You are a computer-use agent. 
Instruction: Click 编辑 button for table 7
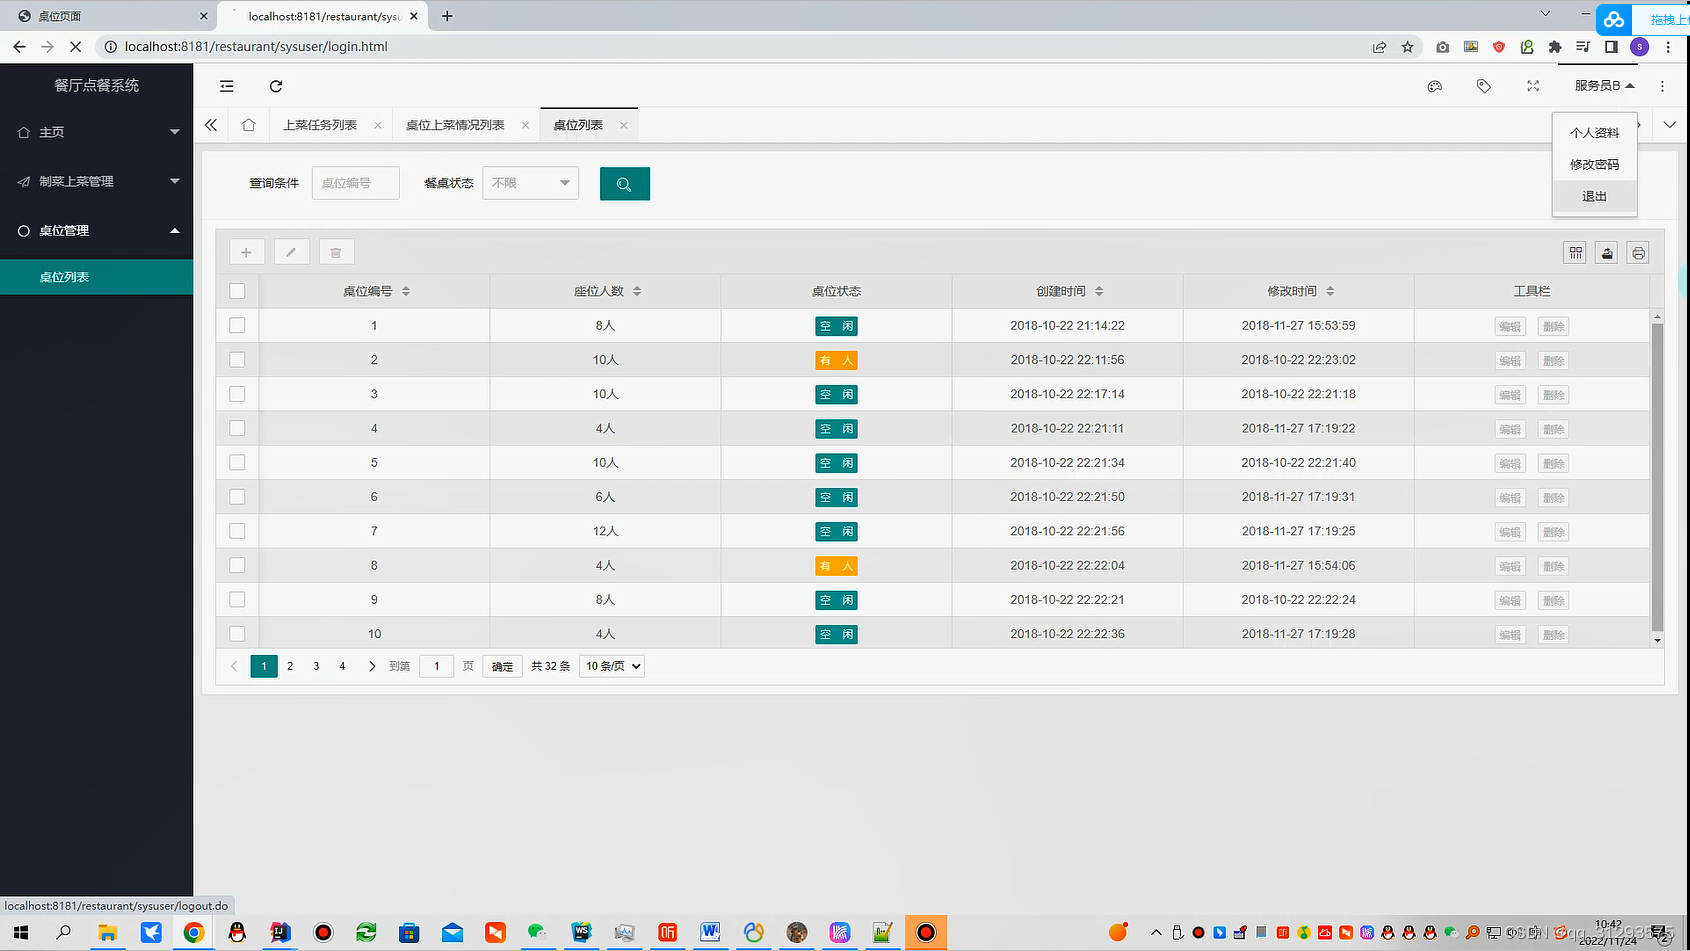pos(1510,532)
